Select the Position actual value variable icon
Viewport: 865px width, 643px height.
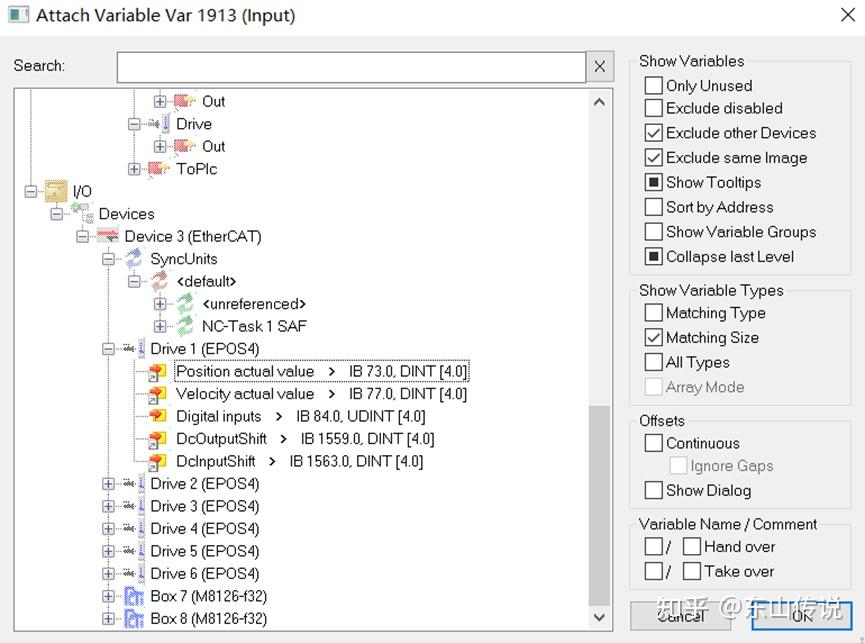(x=158, y=371)
